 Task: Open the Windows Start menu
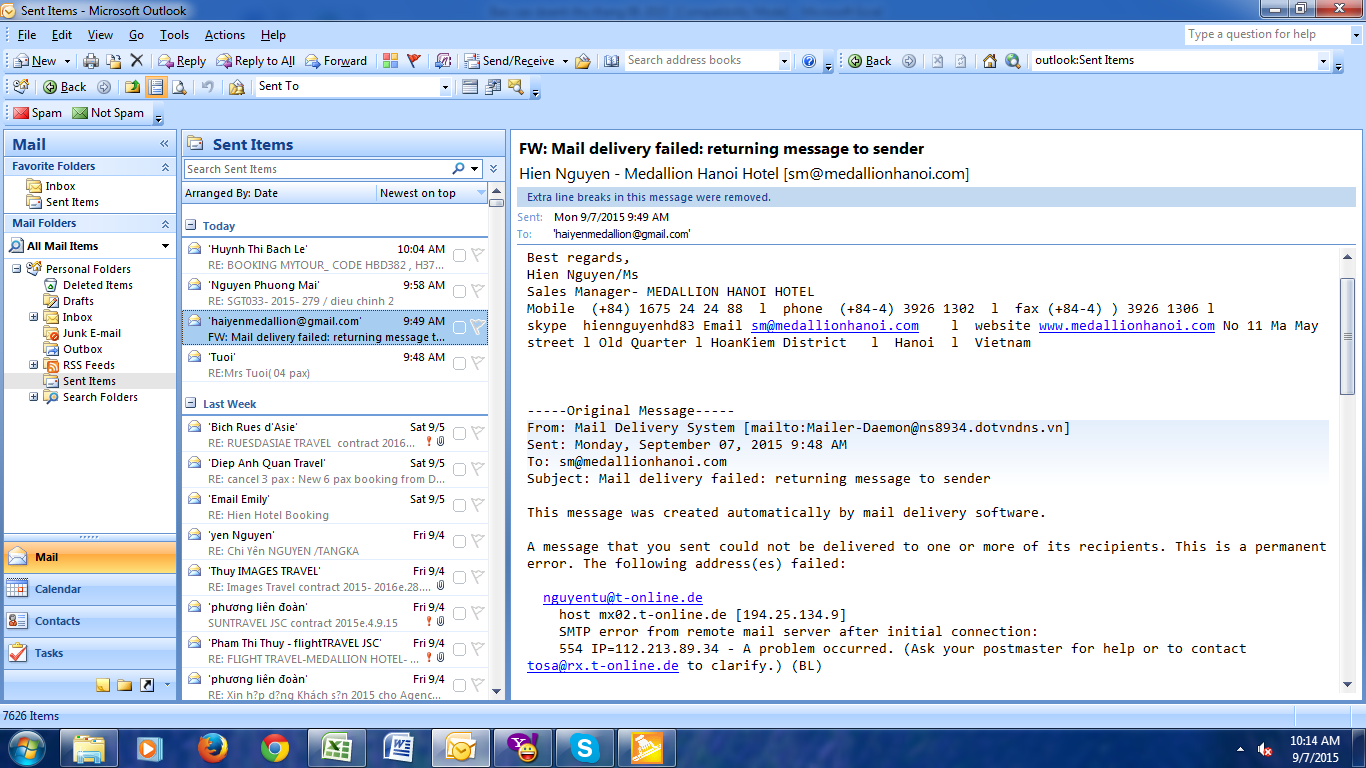tap(27, 748)
